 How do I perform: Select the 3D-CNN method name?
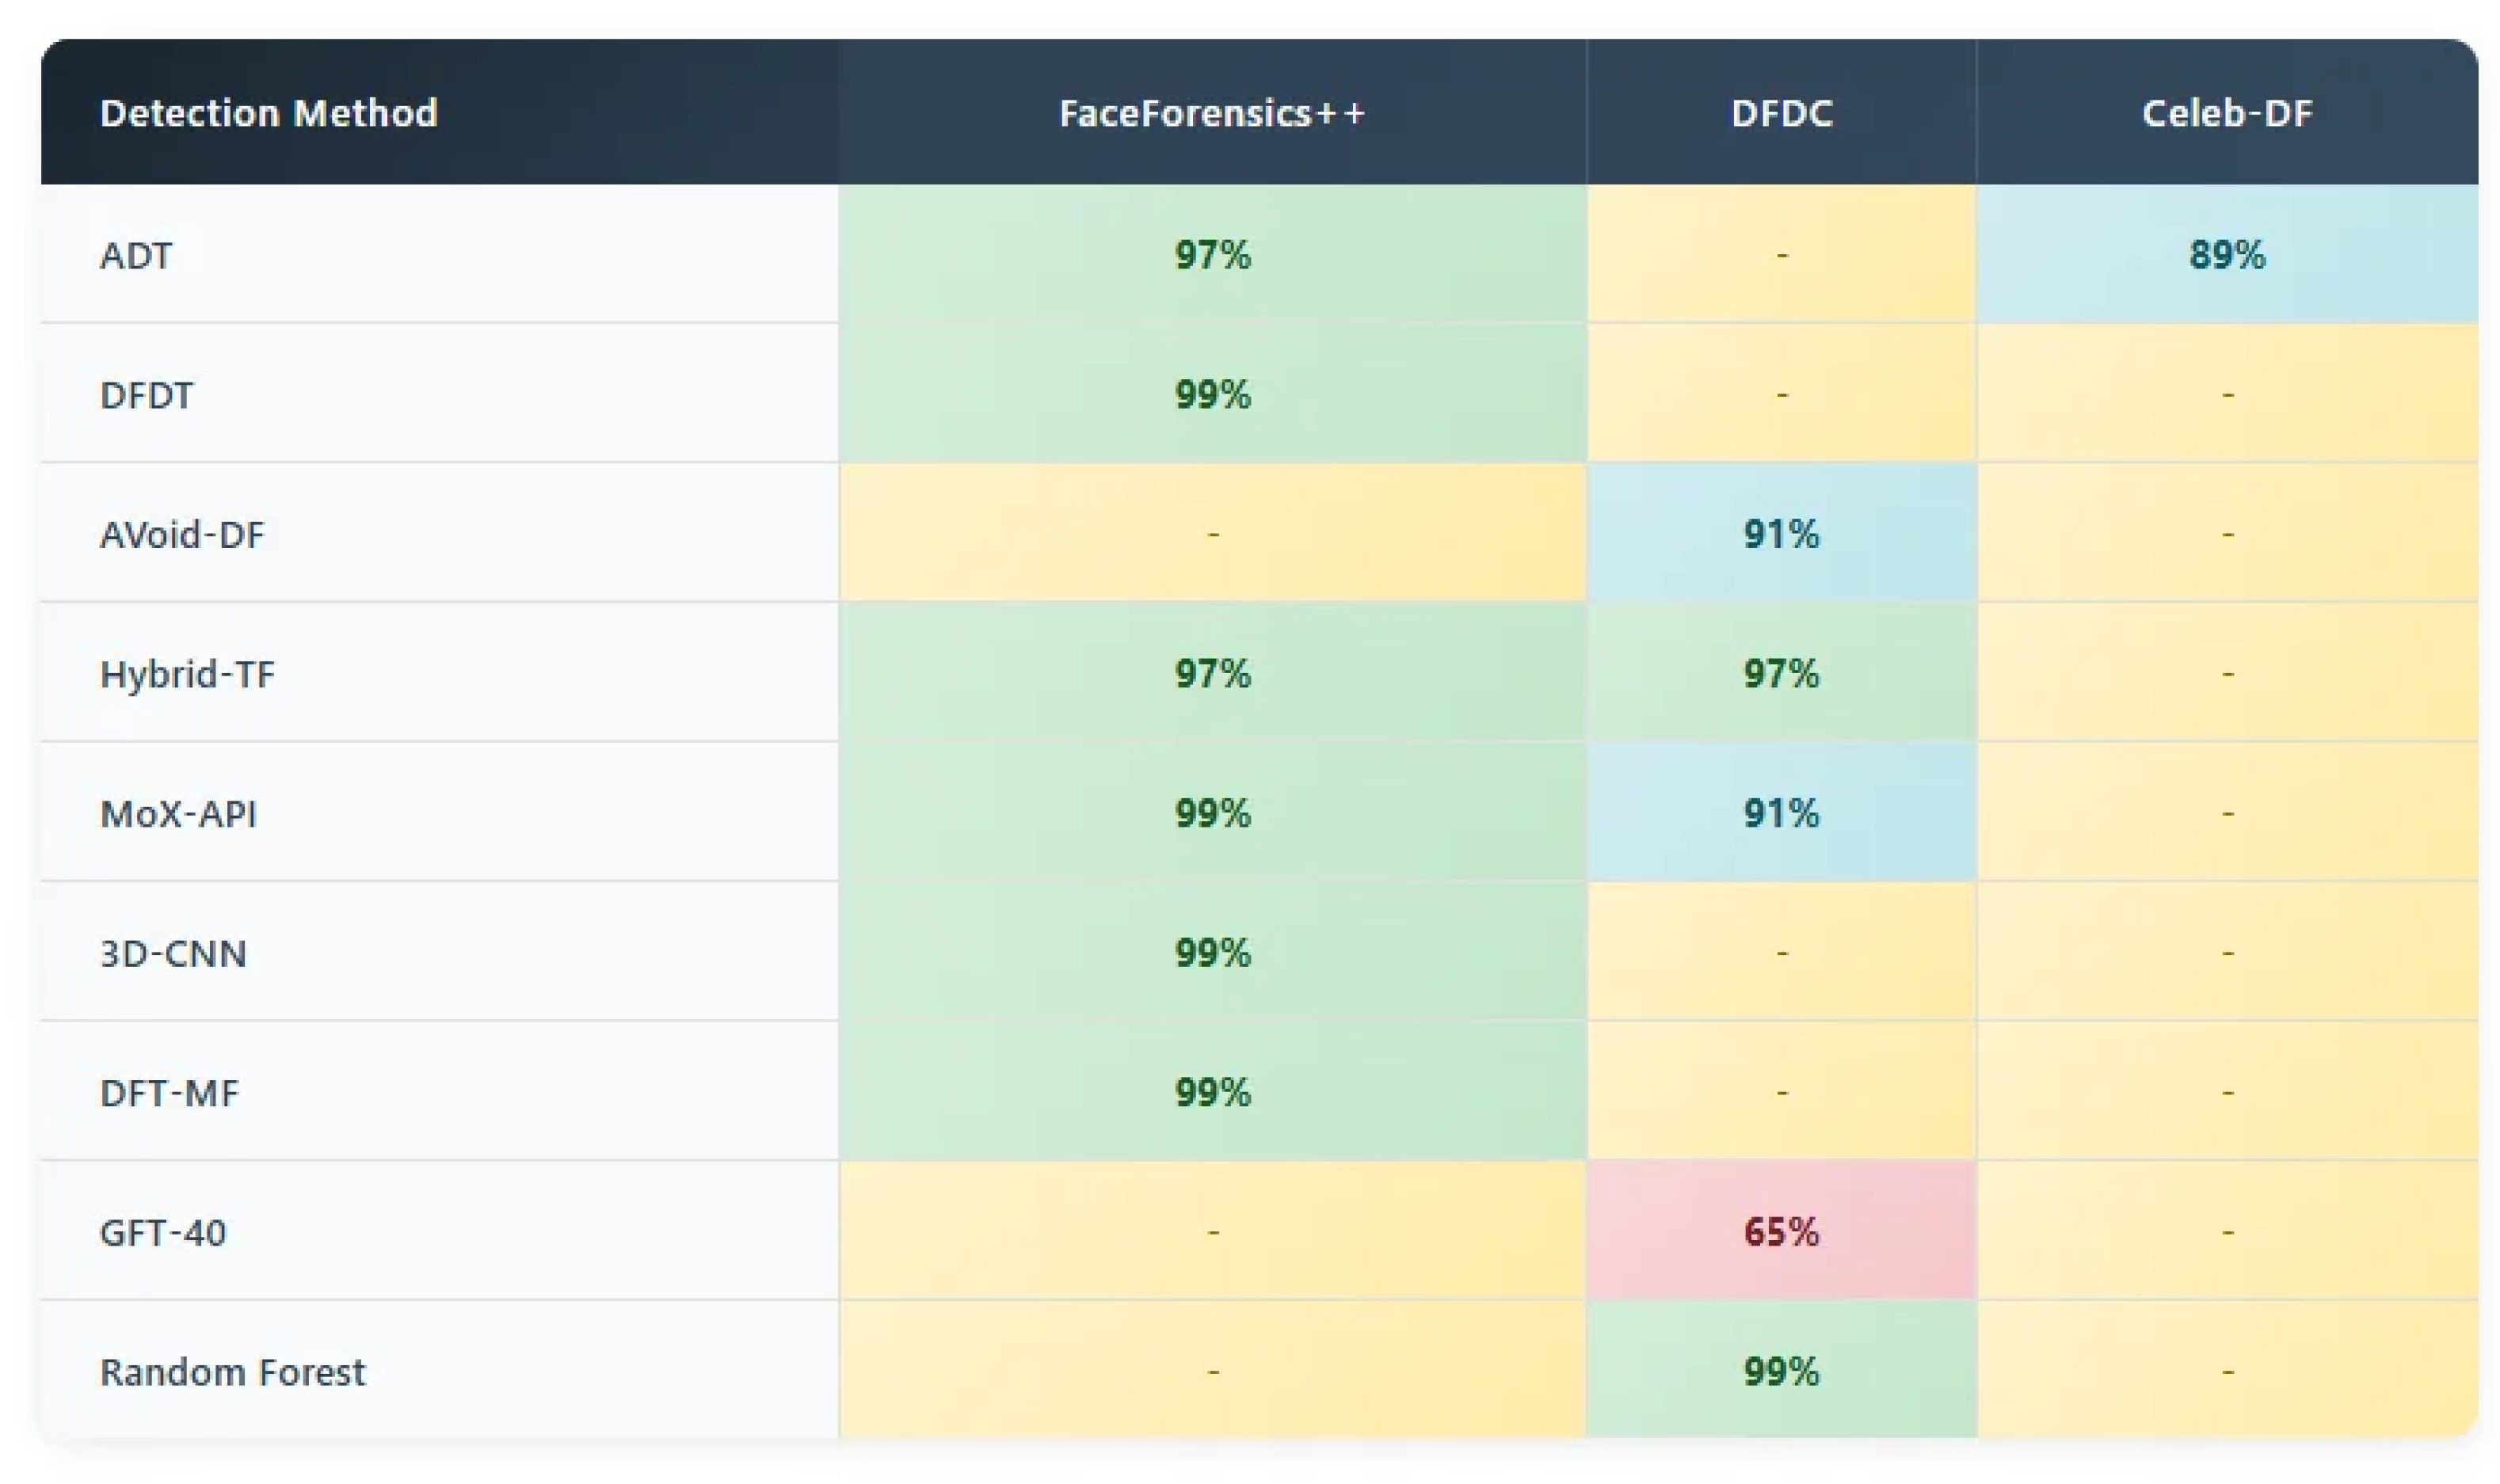click(x=173, y=953)
